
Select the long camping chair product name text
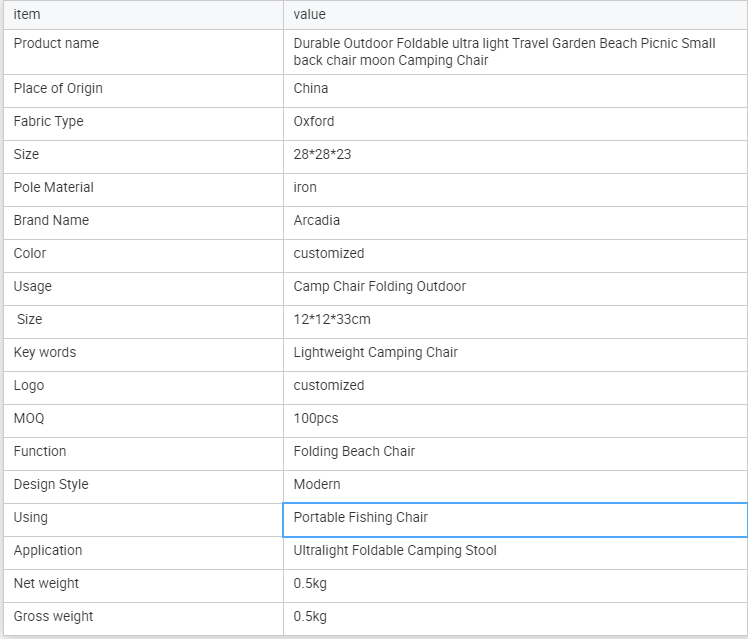coord(504,52)
